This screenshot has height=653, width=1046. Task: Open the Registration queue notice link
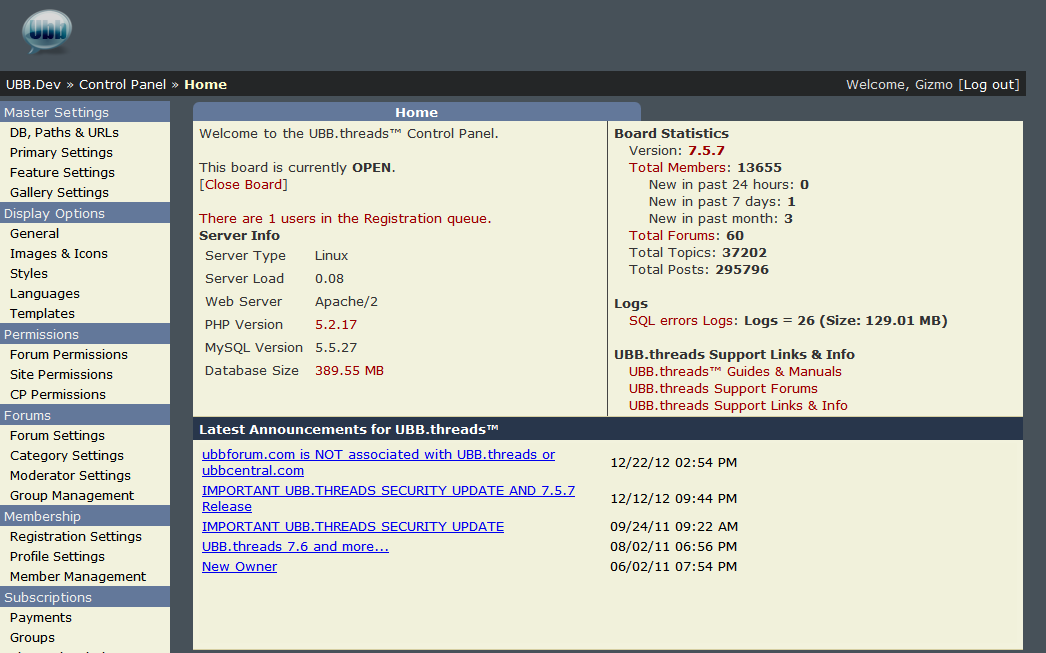[x=345, y=219]
